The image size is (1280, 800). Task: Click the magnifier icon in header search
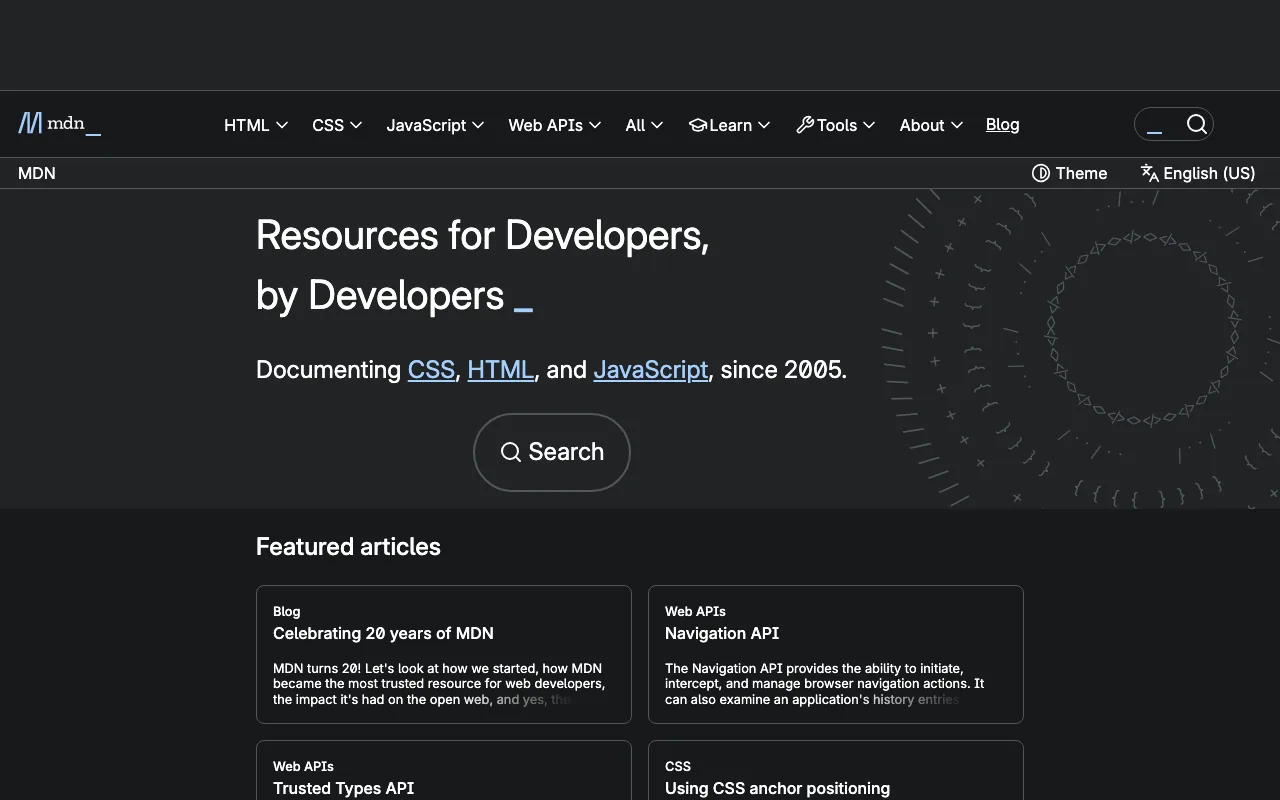1197,124
